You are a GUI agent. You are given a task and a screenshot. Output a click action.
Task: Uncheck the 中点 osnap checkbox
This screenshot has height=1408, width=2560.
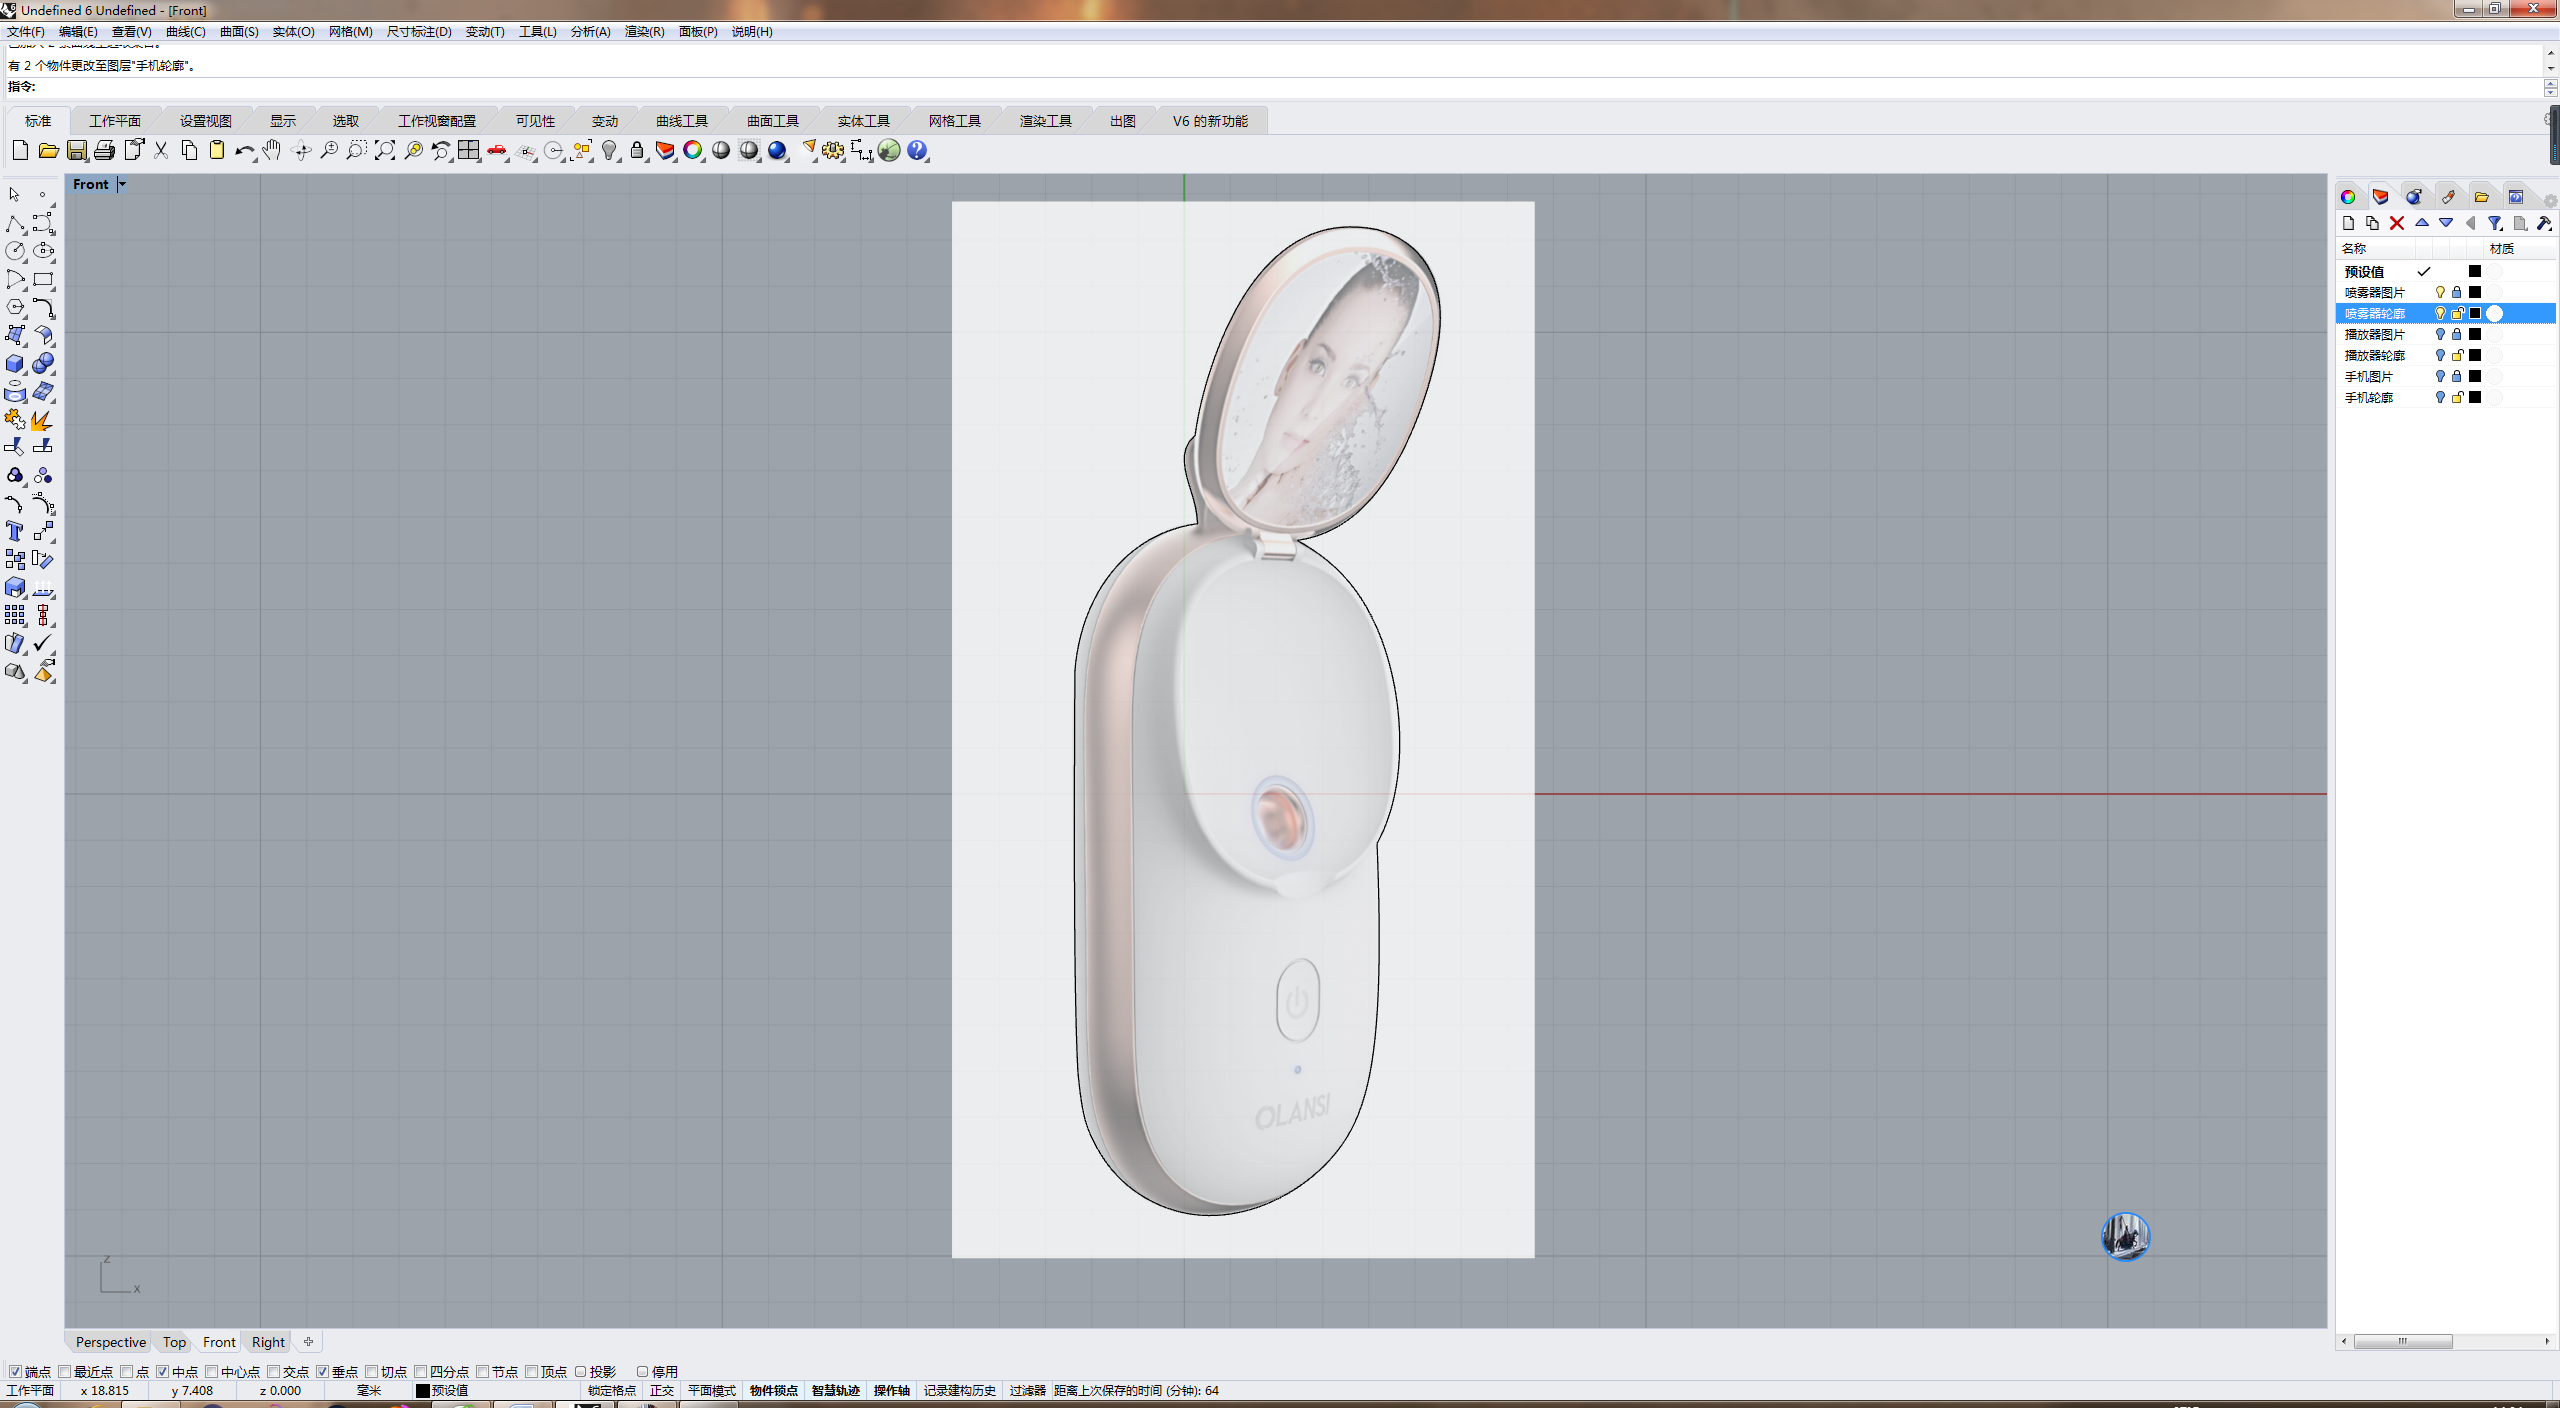coord(162,1372)
